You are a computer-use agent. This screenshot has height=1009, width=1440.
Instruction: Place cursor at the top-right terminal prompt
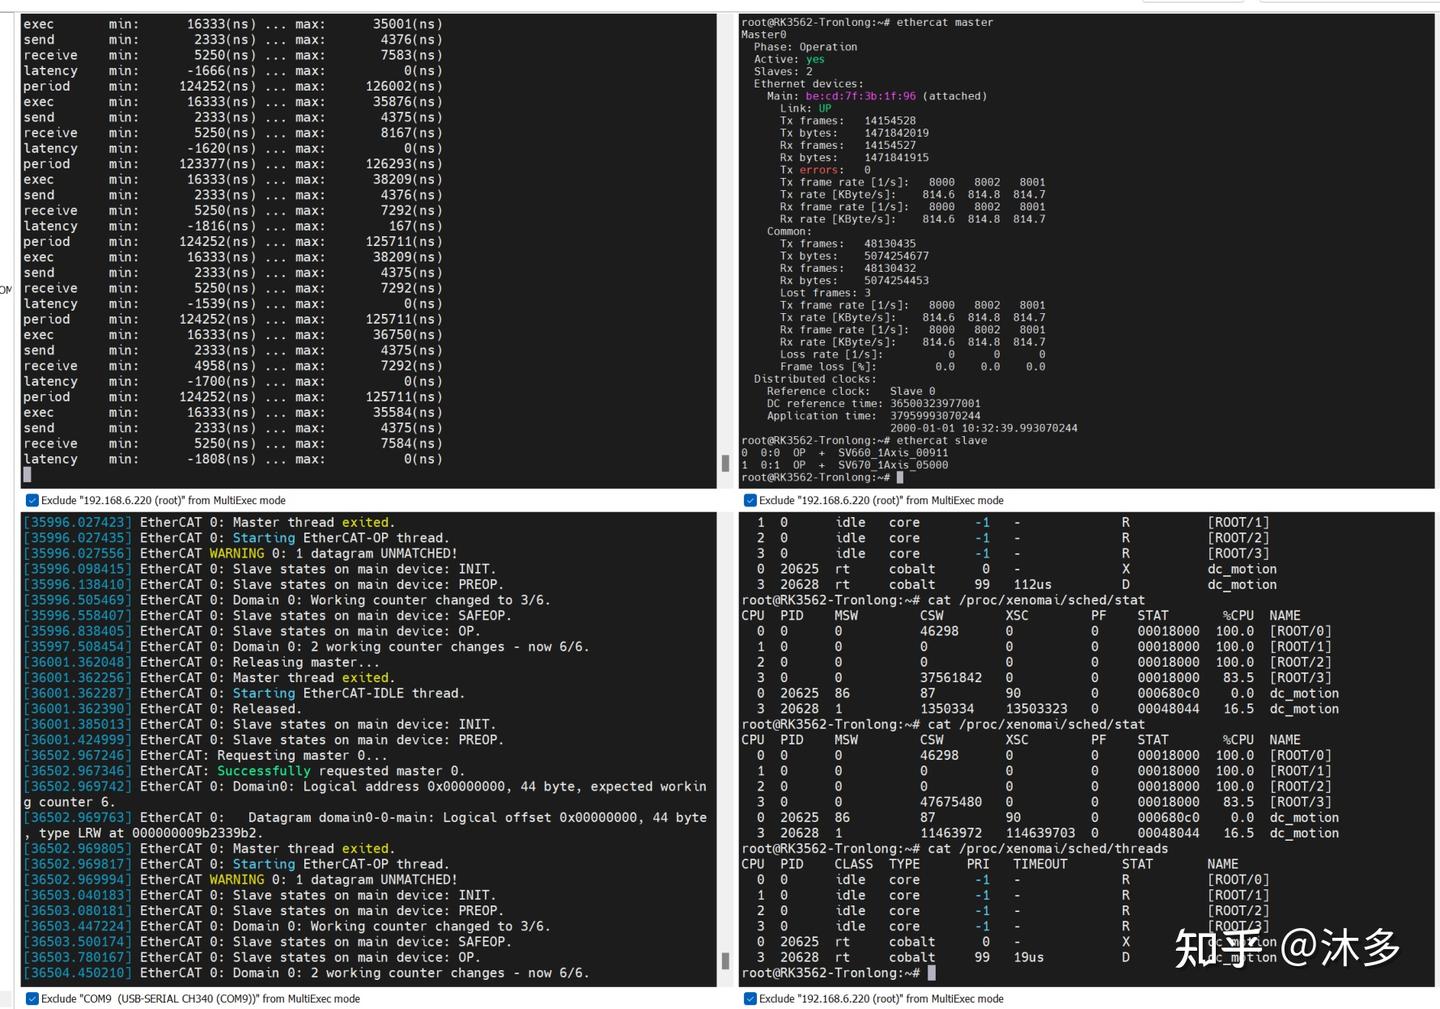pyautogui.click(x=900, y=477)
